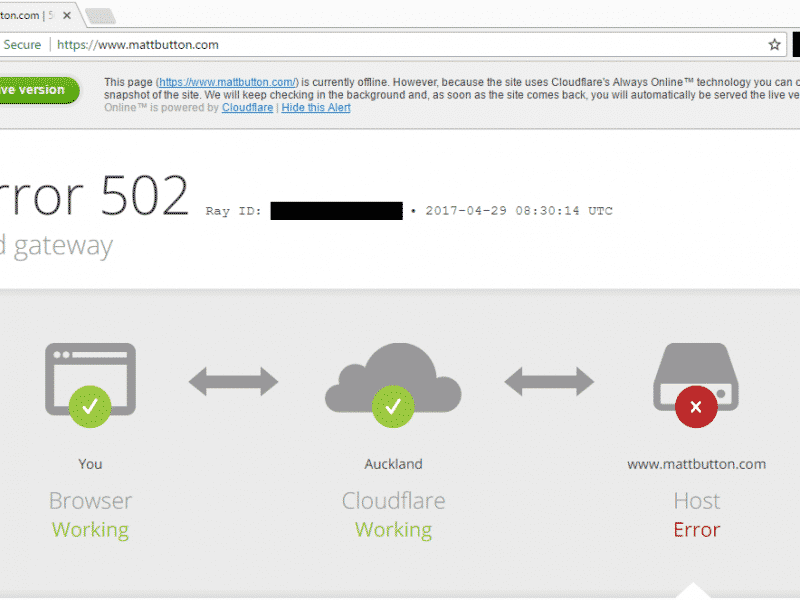Image resolution: width=800 pixels, height=600 pixels.
Task: Click the Cloudflare cloud icon with green check
Action: 393,385
